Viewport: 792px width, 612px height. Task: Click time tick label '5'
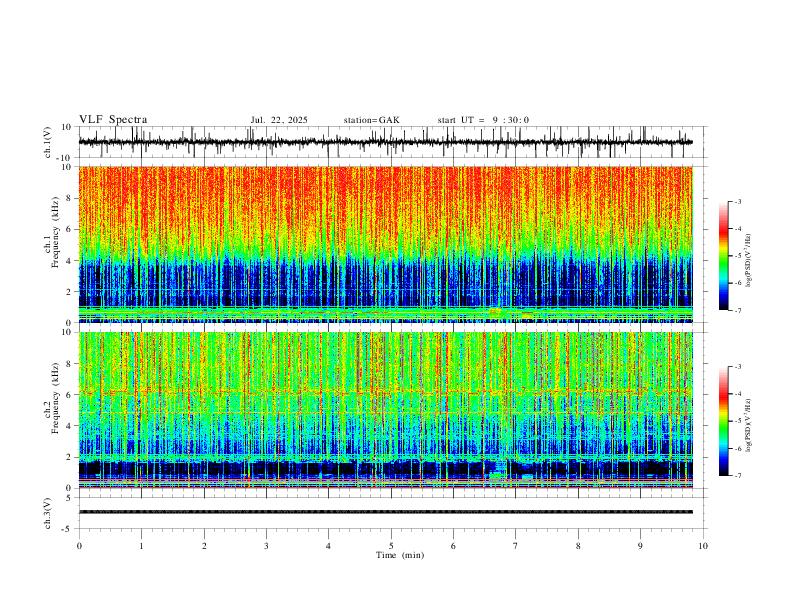[391, 546]
